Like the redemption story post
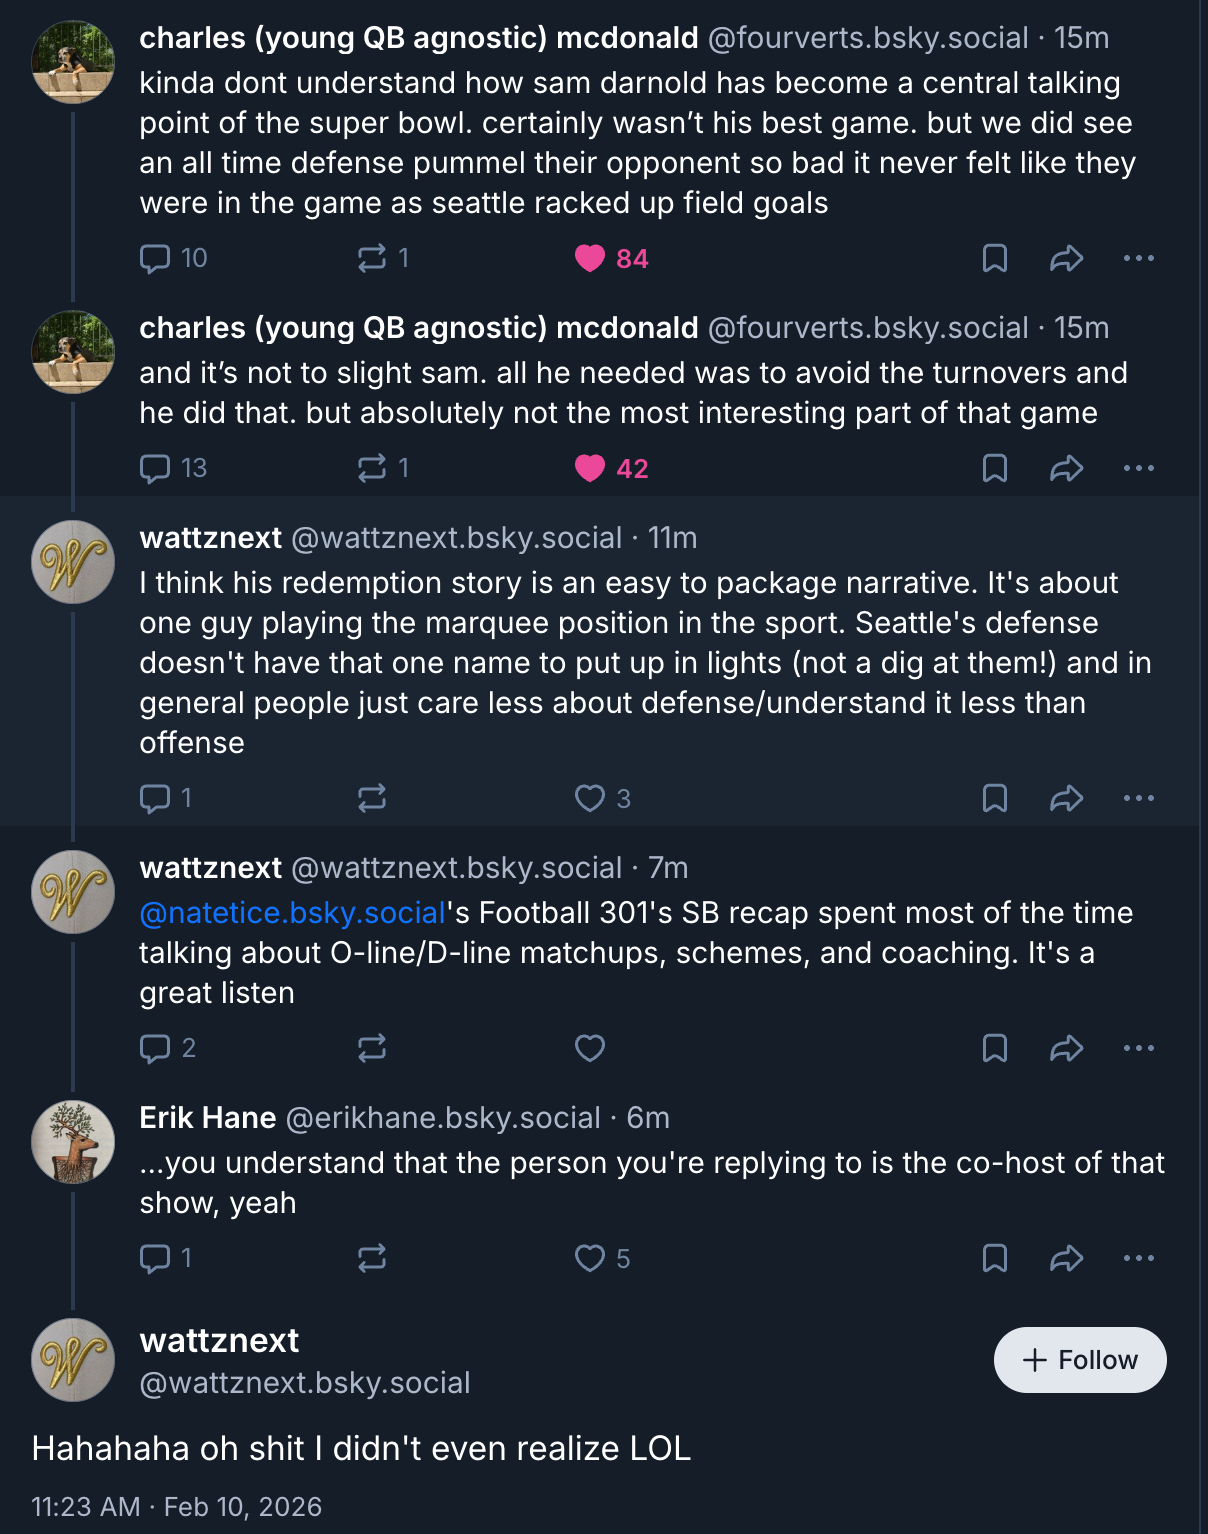Viewport: 1208px width, 1534px height. [590, 798]
